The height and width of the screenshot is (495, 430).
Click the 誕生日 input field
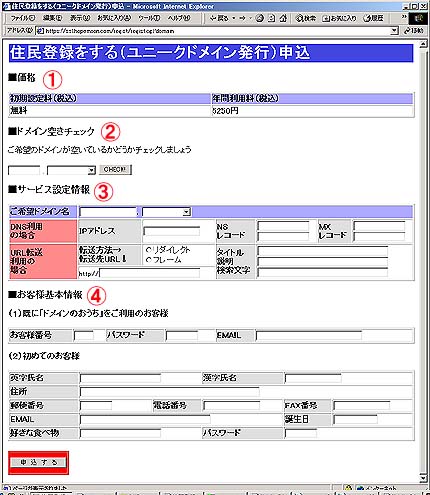click(x=355, y=420)
